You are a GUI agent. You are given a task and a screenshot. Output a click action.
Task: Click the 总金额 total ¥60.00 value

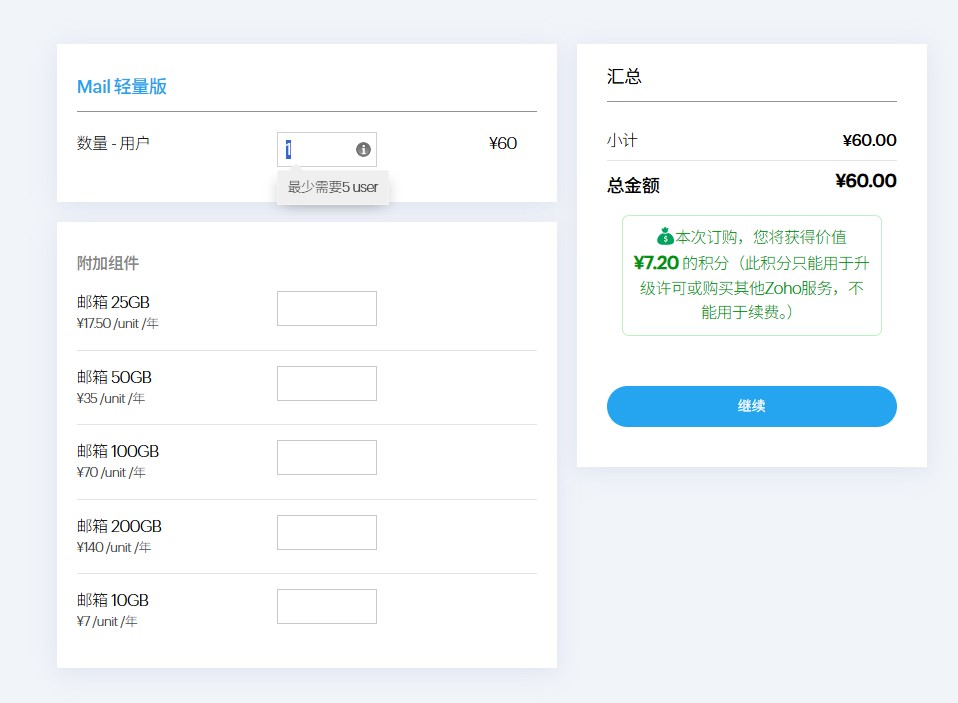pyautogui.click(x=865, y=181)
